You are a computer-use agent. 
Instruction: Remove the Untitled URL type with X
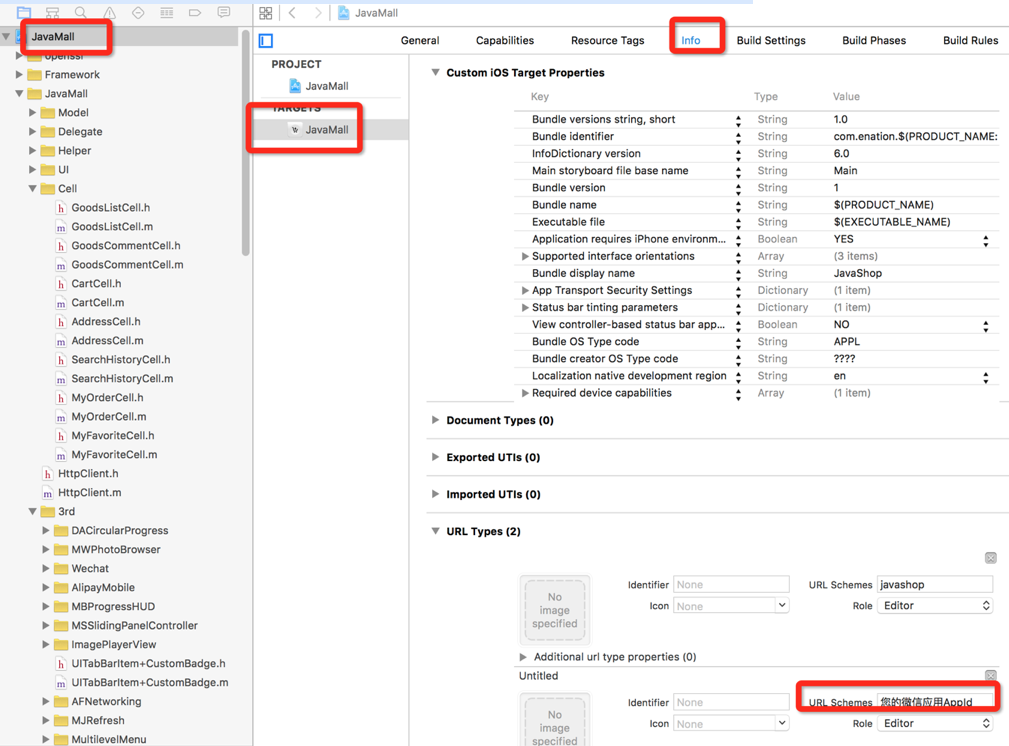click(991, 675)
